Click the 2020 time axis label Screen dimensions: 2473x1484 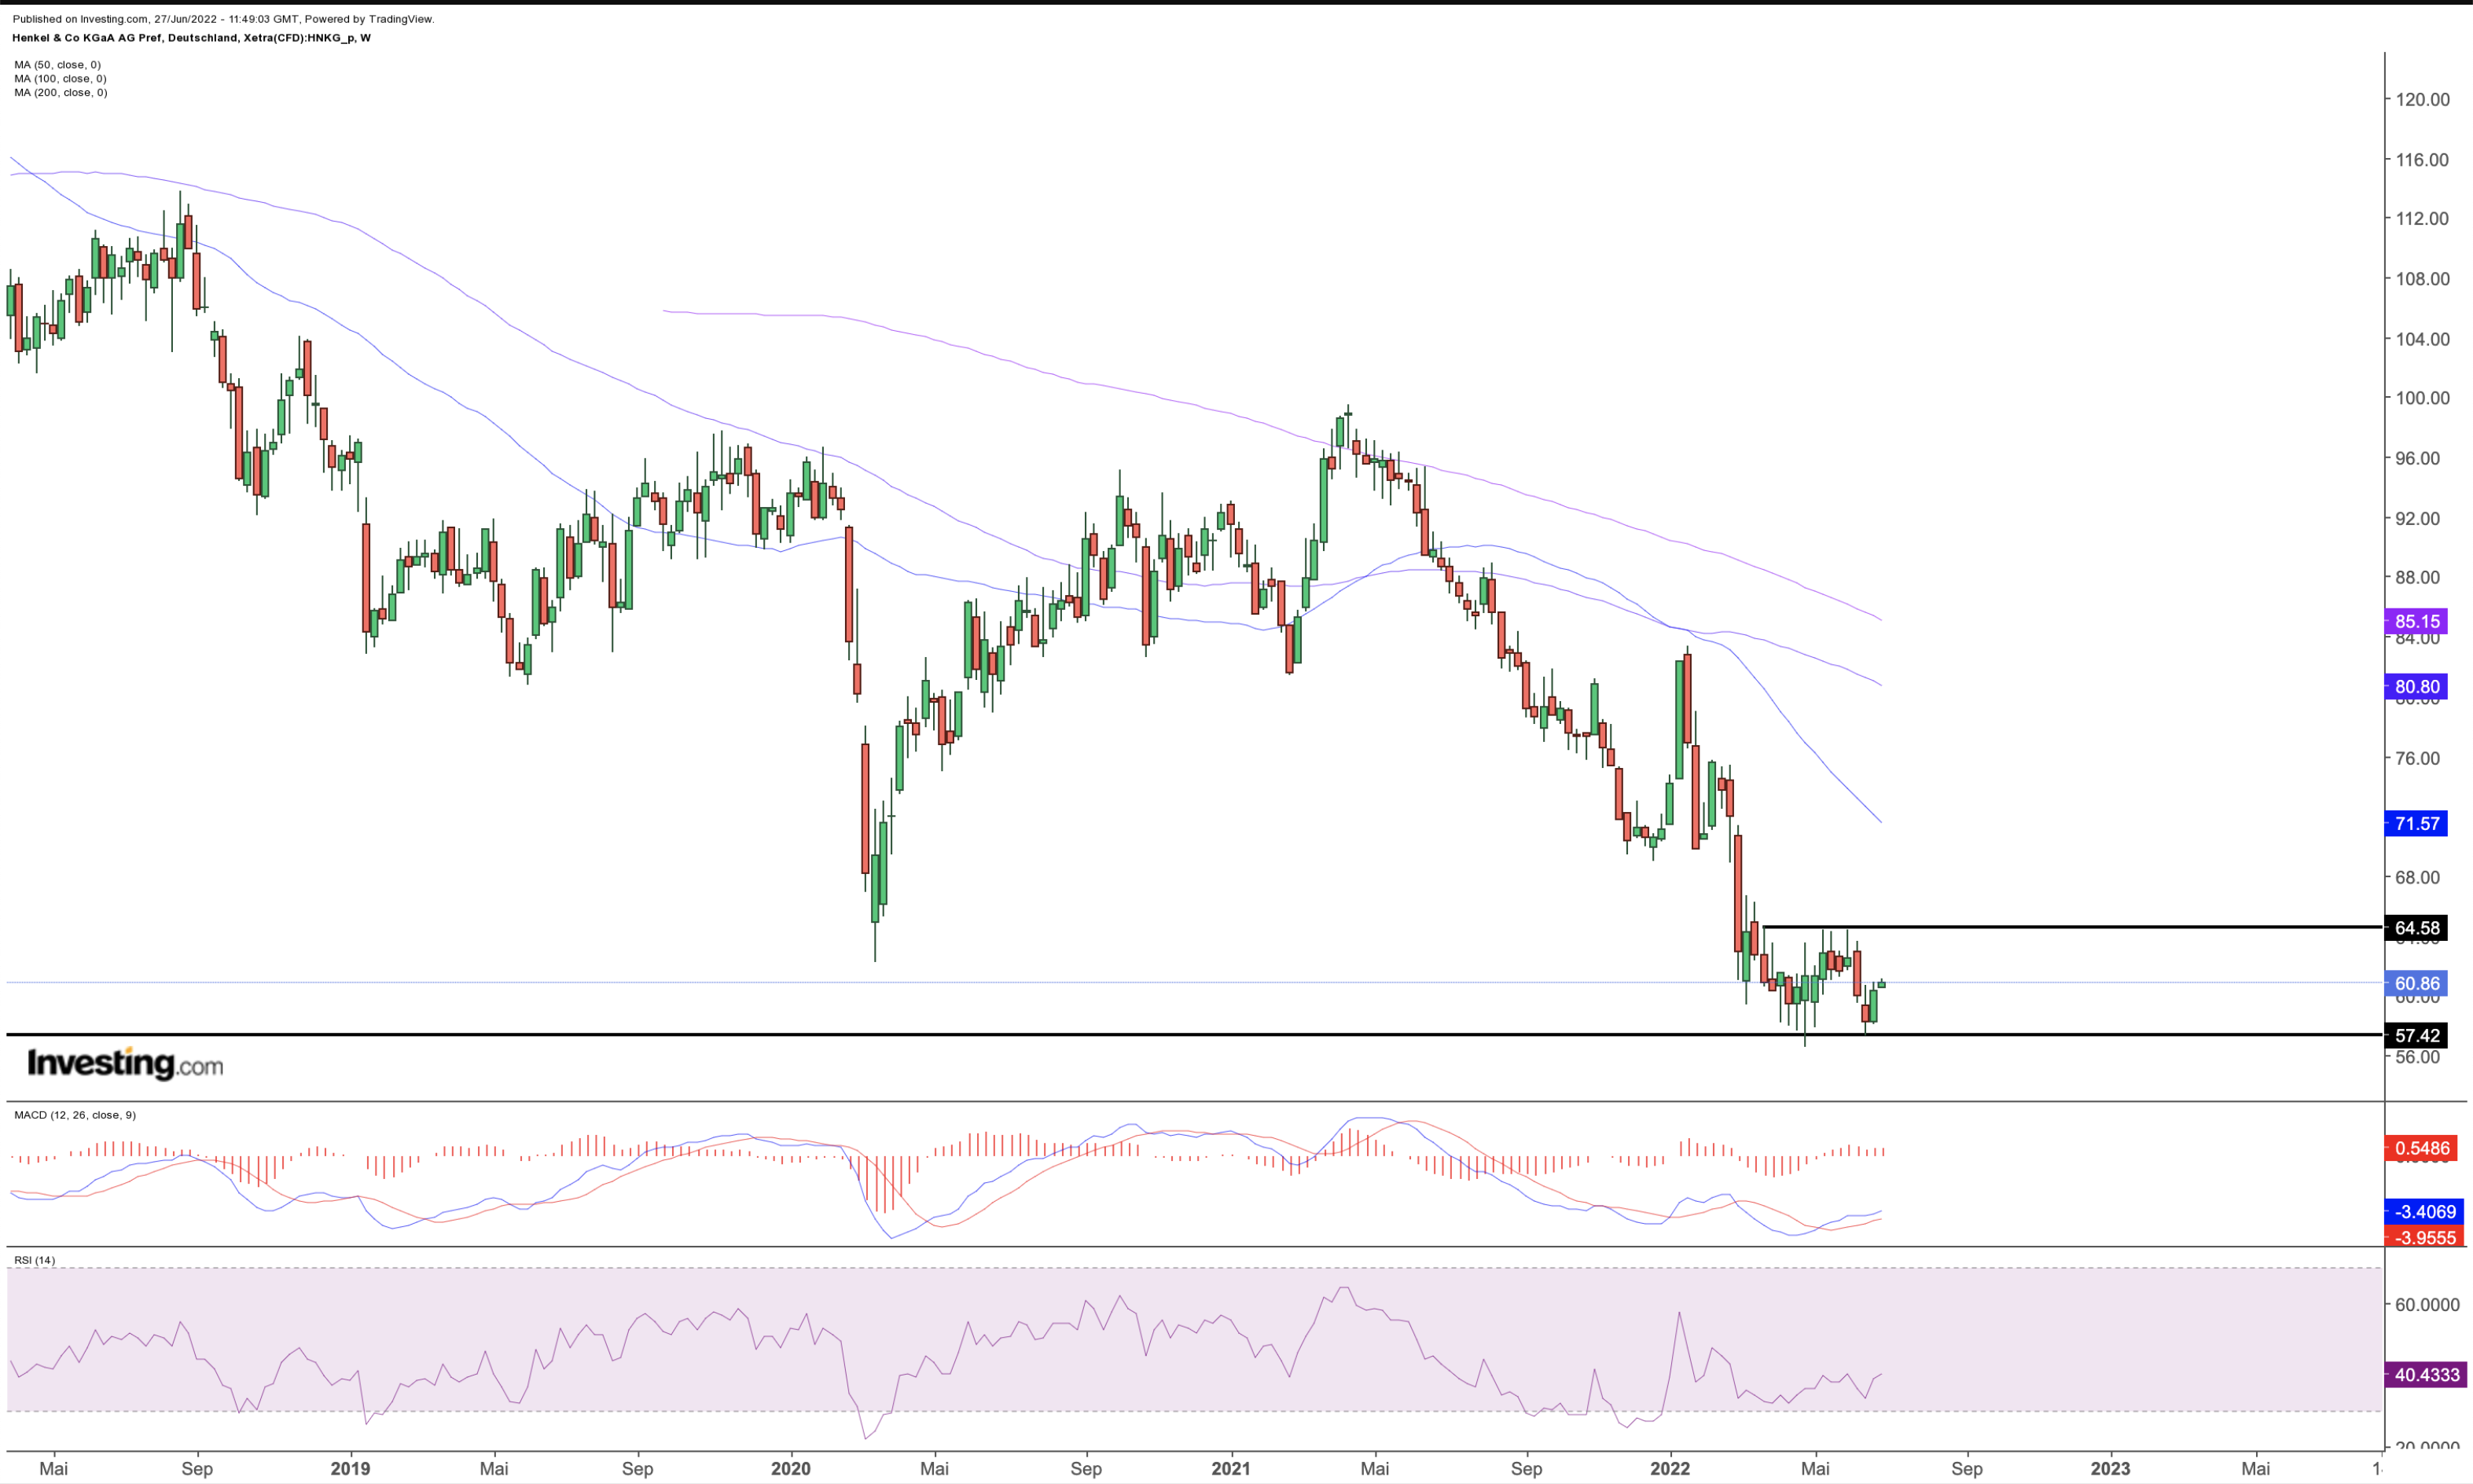pyautogui.click(x=790, y=1468)
